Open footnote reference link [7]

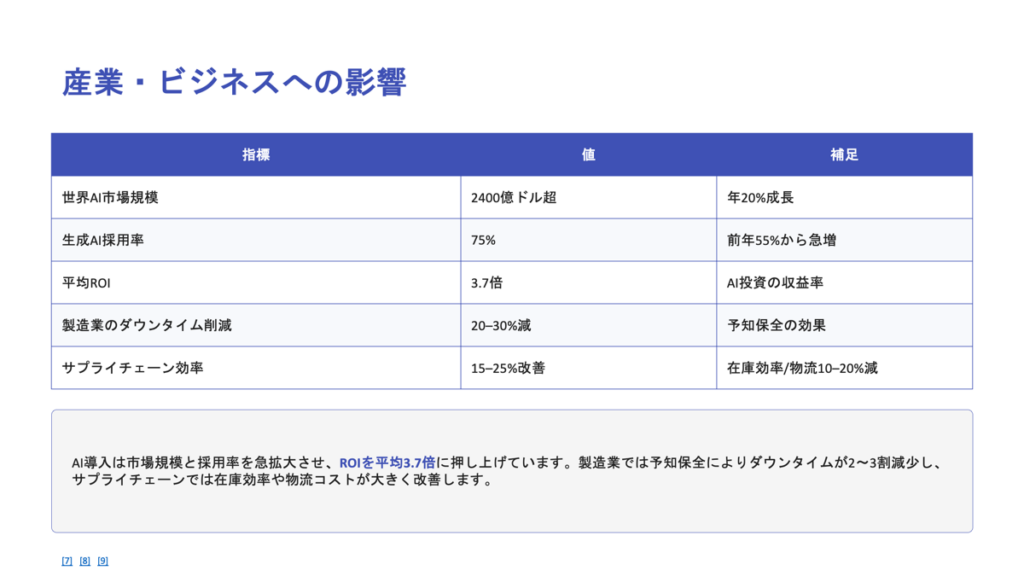point(67,561)
